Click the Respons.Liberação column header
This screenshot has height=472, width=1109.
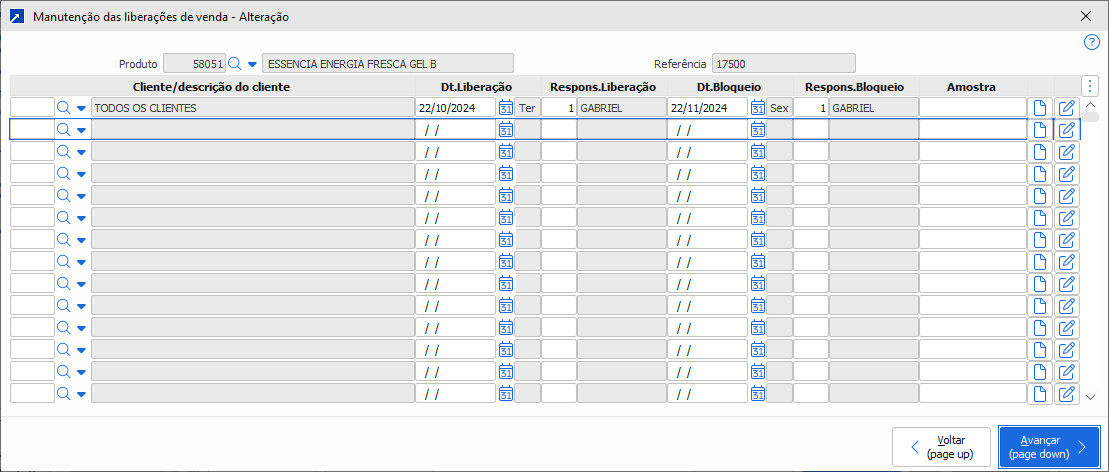pos(603,86)
